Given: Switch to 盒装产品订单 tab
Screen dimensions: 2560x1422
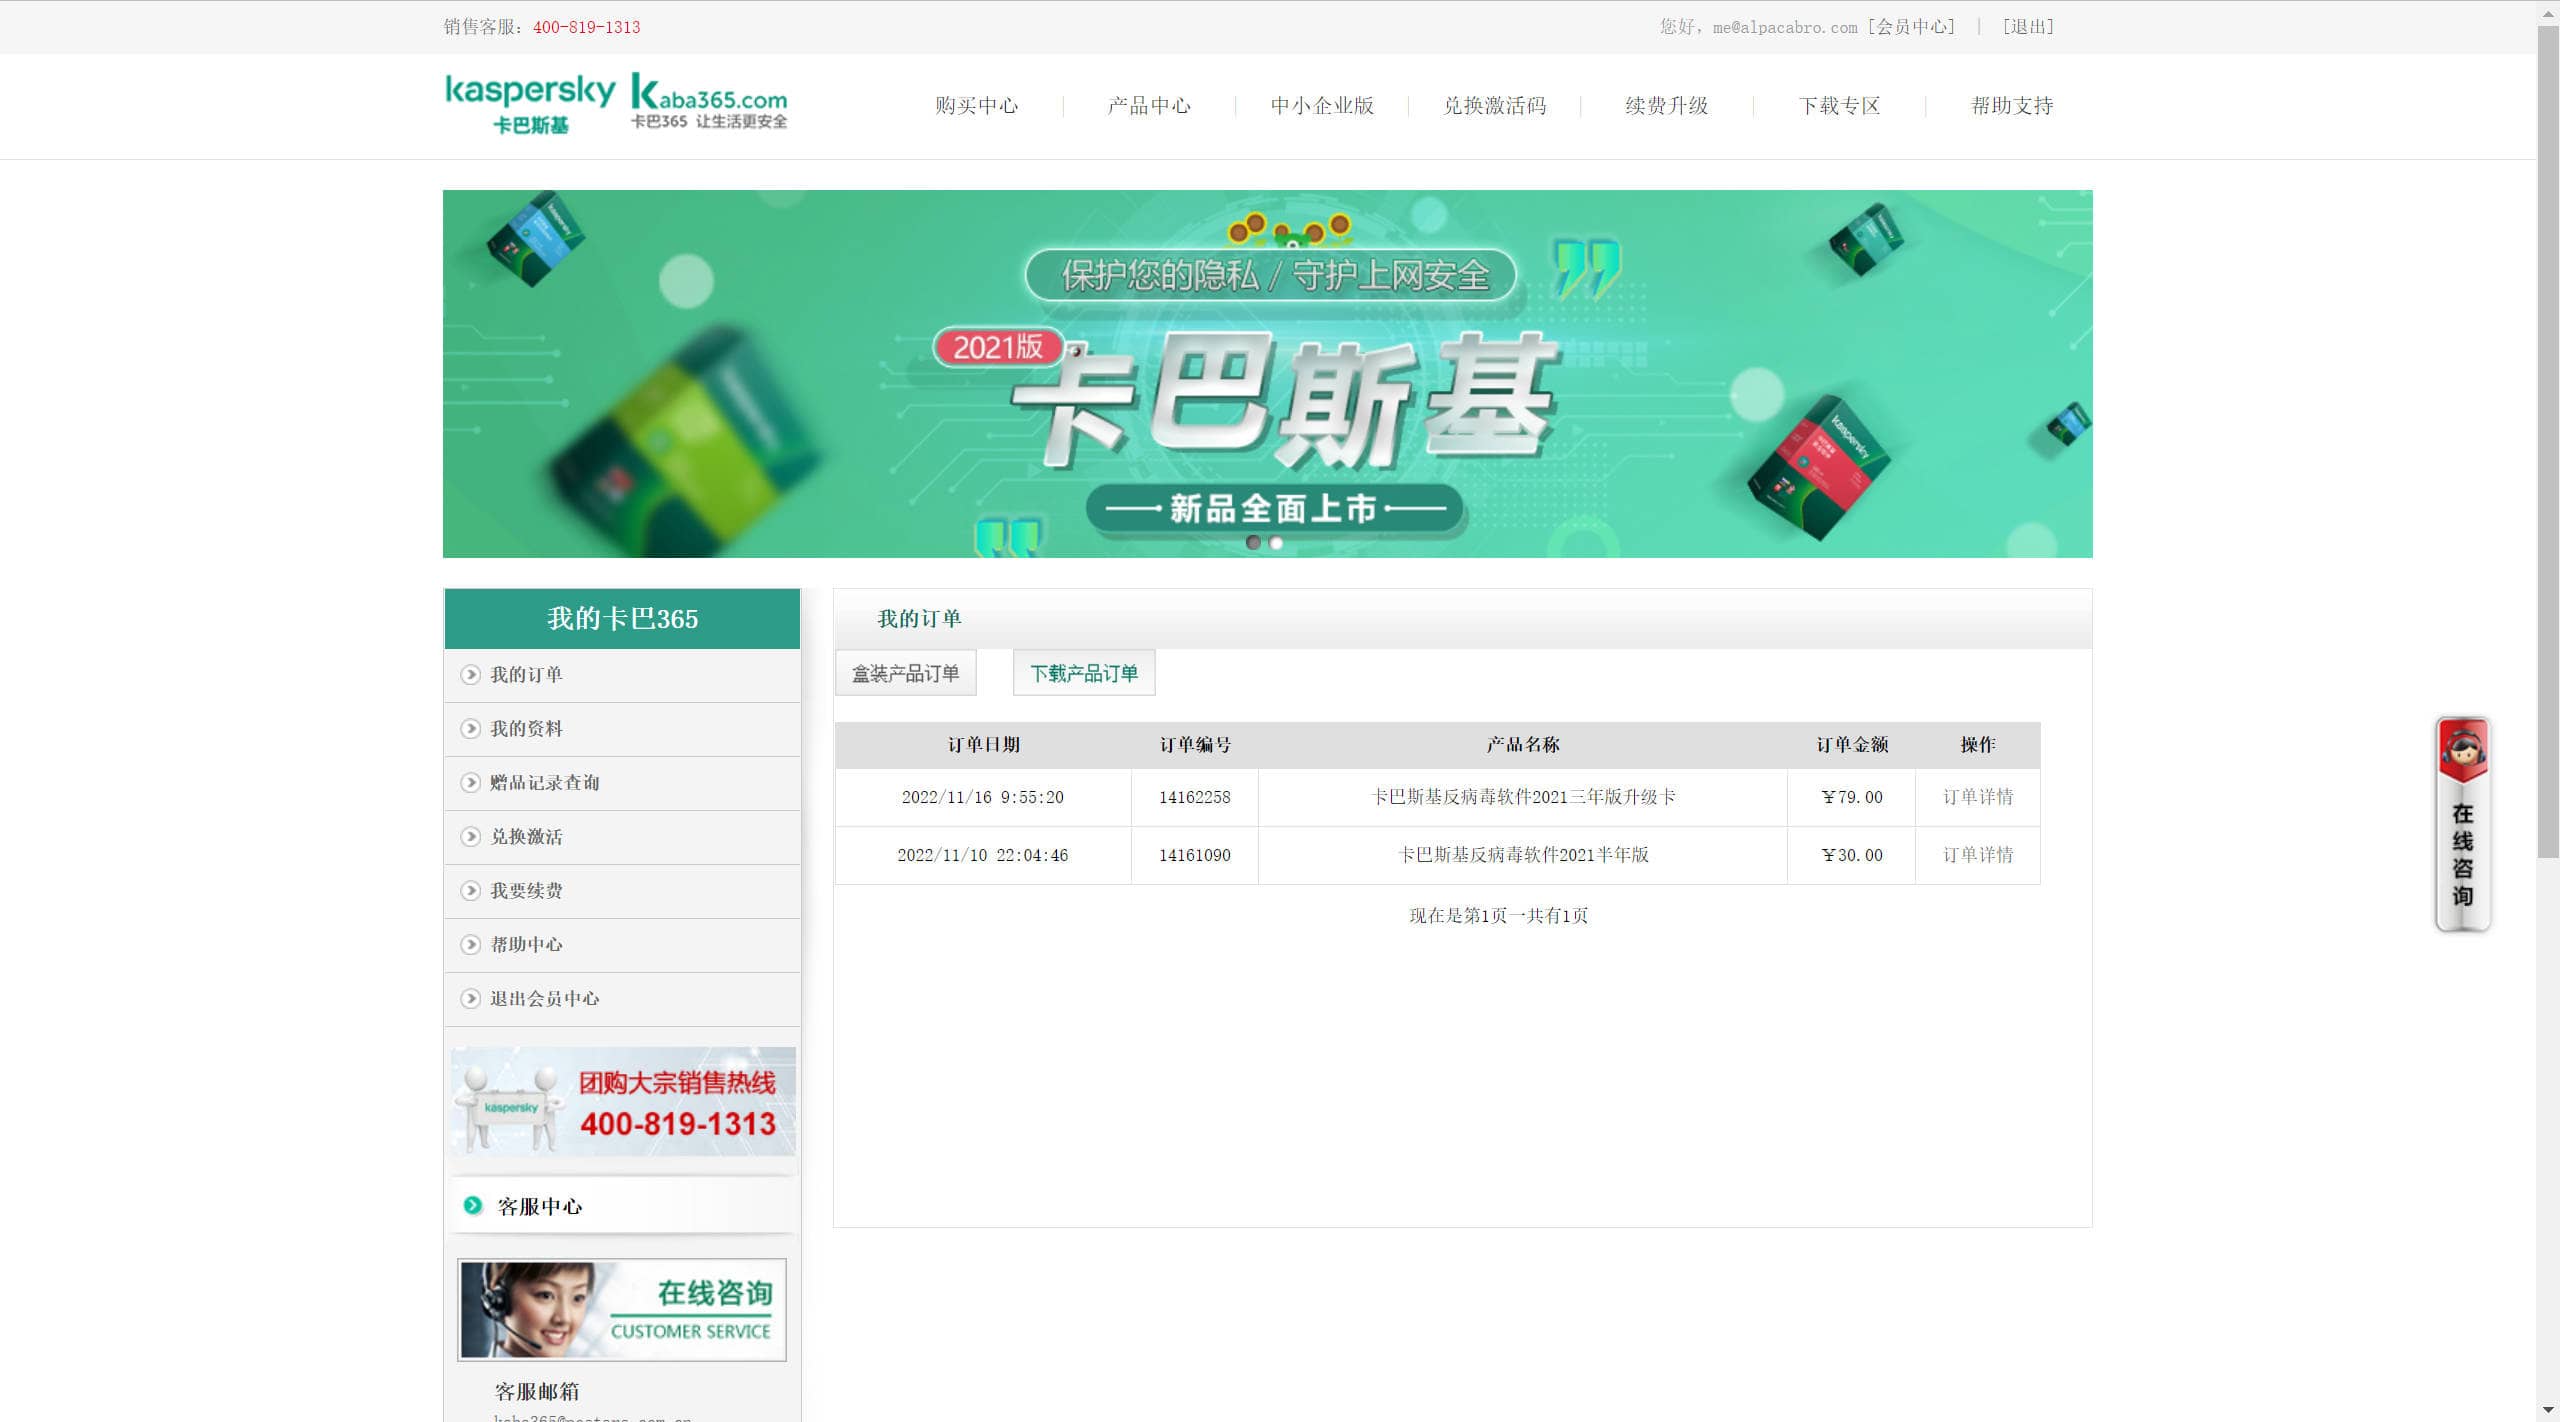Looking at the screenshot, I should (906, 673).
